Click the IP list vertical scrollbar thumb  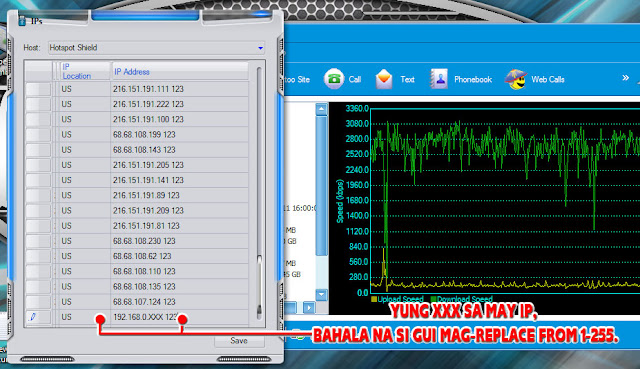(259, 287)
